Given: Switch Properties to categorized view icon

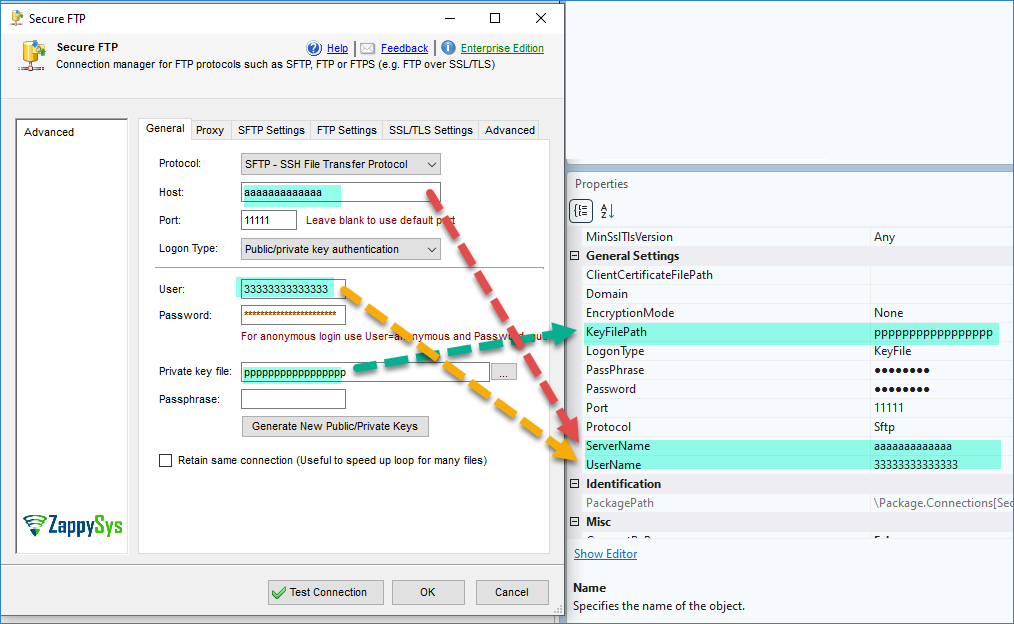Looking at the screenshot, I should 581,211.
